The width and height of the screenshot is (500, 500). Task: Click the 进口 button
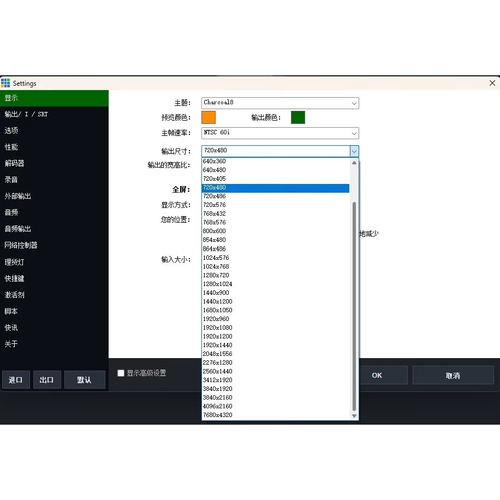16,380
